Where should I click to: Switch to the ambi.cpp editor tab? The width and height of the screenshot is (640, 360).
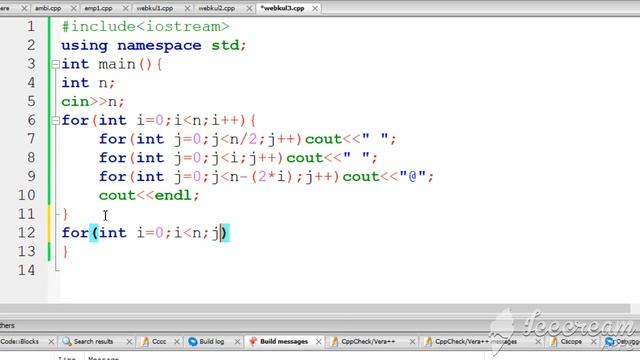coord(48,8)
